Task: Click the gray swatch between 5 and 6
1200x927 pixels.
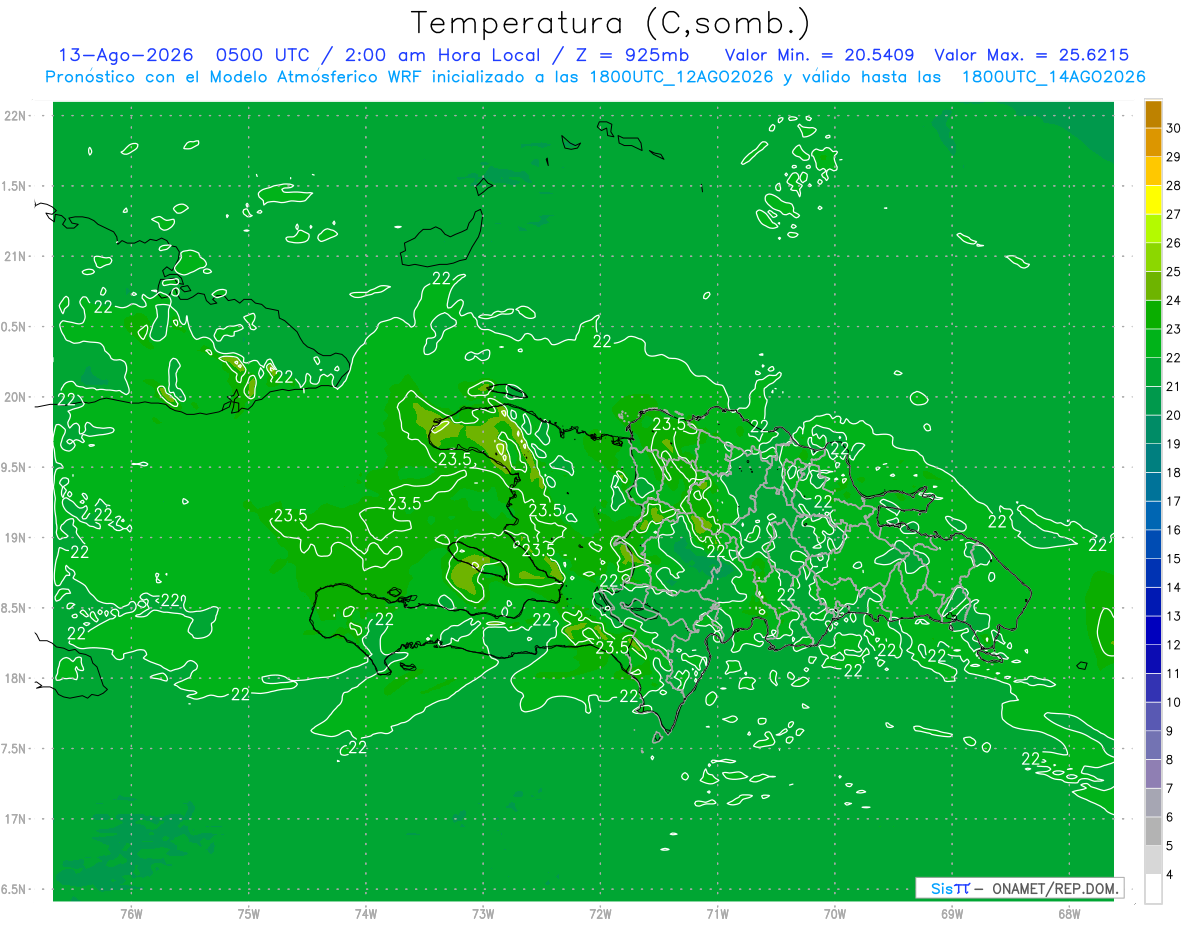Action: pos(1153,832)
